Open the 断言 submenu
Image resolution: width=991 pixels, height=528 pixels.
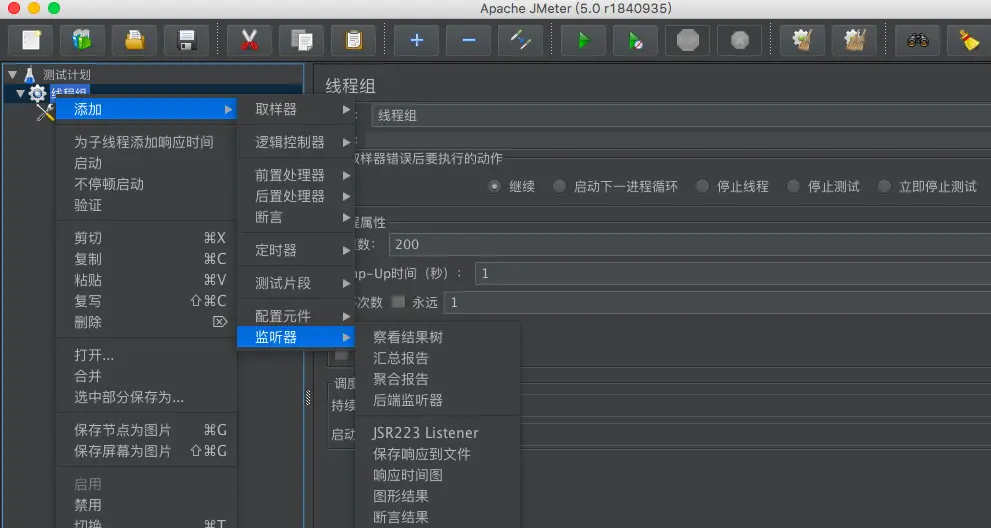(296, 217)
